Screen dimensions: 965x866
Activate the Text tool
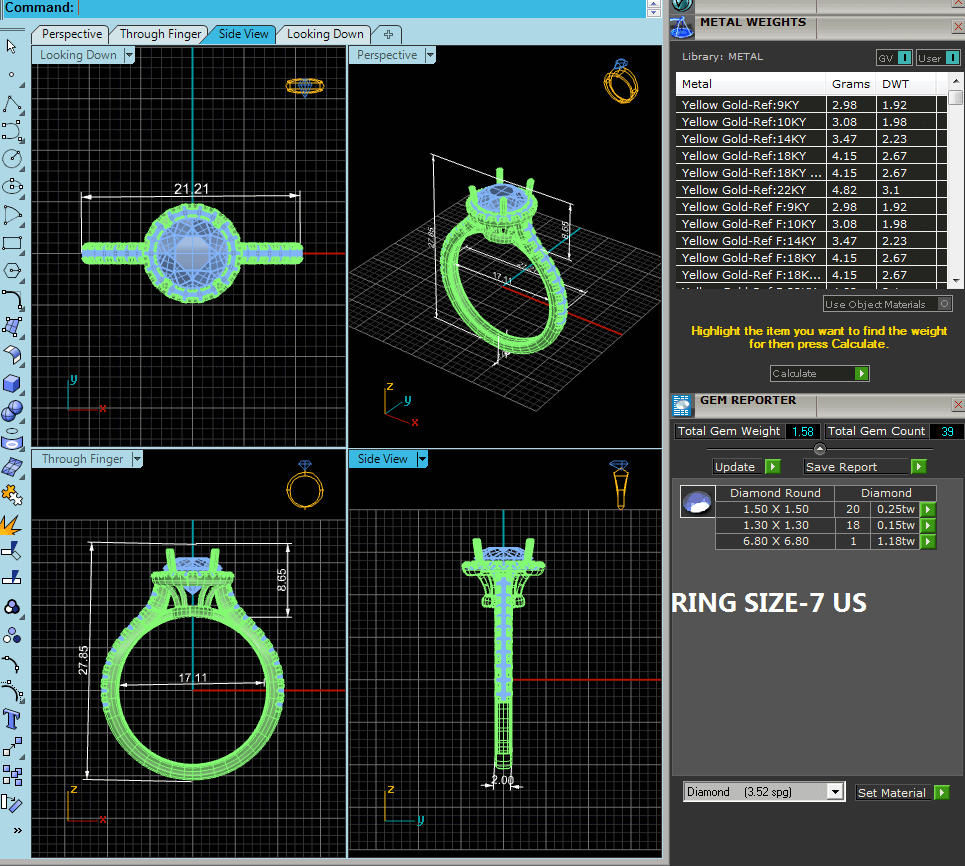[x=12, y=719]
